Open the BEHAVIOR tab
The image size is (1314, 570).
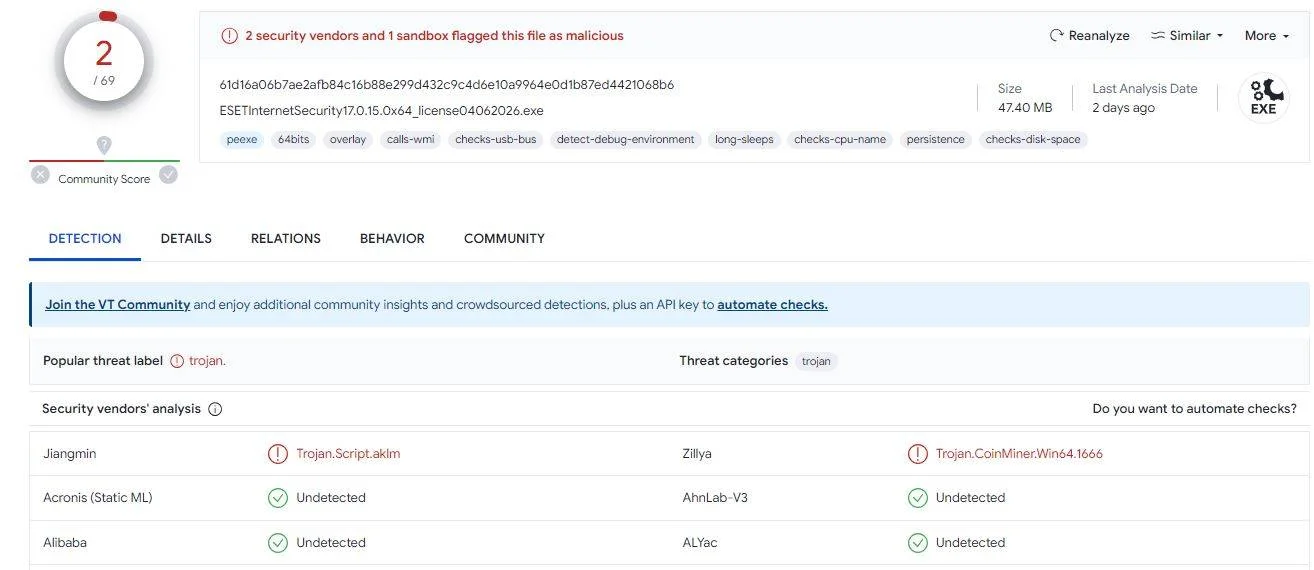click(392, 238)
